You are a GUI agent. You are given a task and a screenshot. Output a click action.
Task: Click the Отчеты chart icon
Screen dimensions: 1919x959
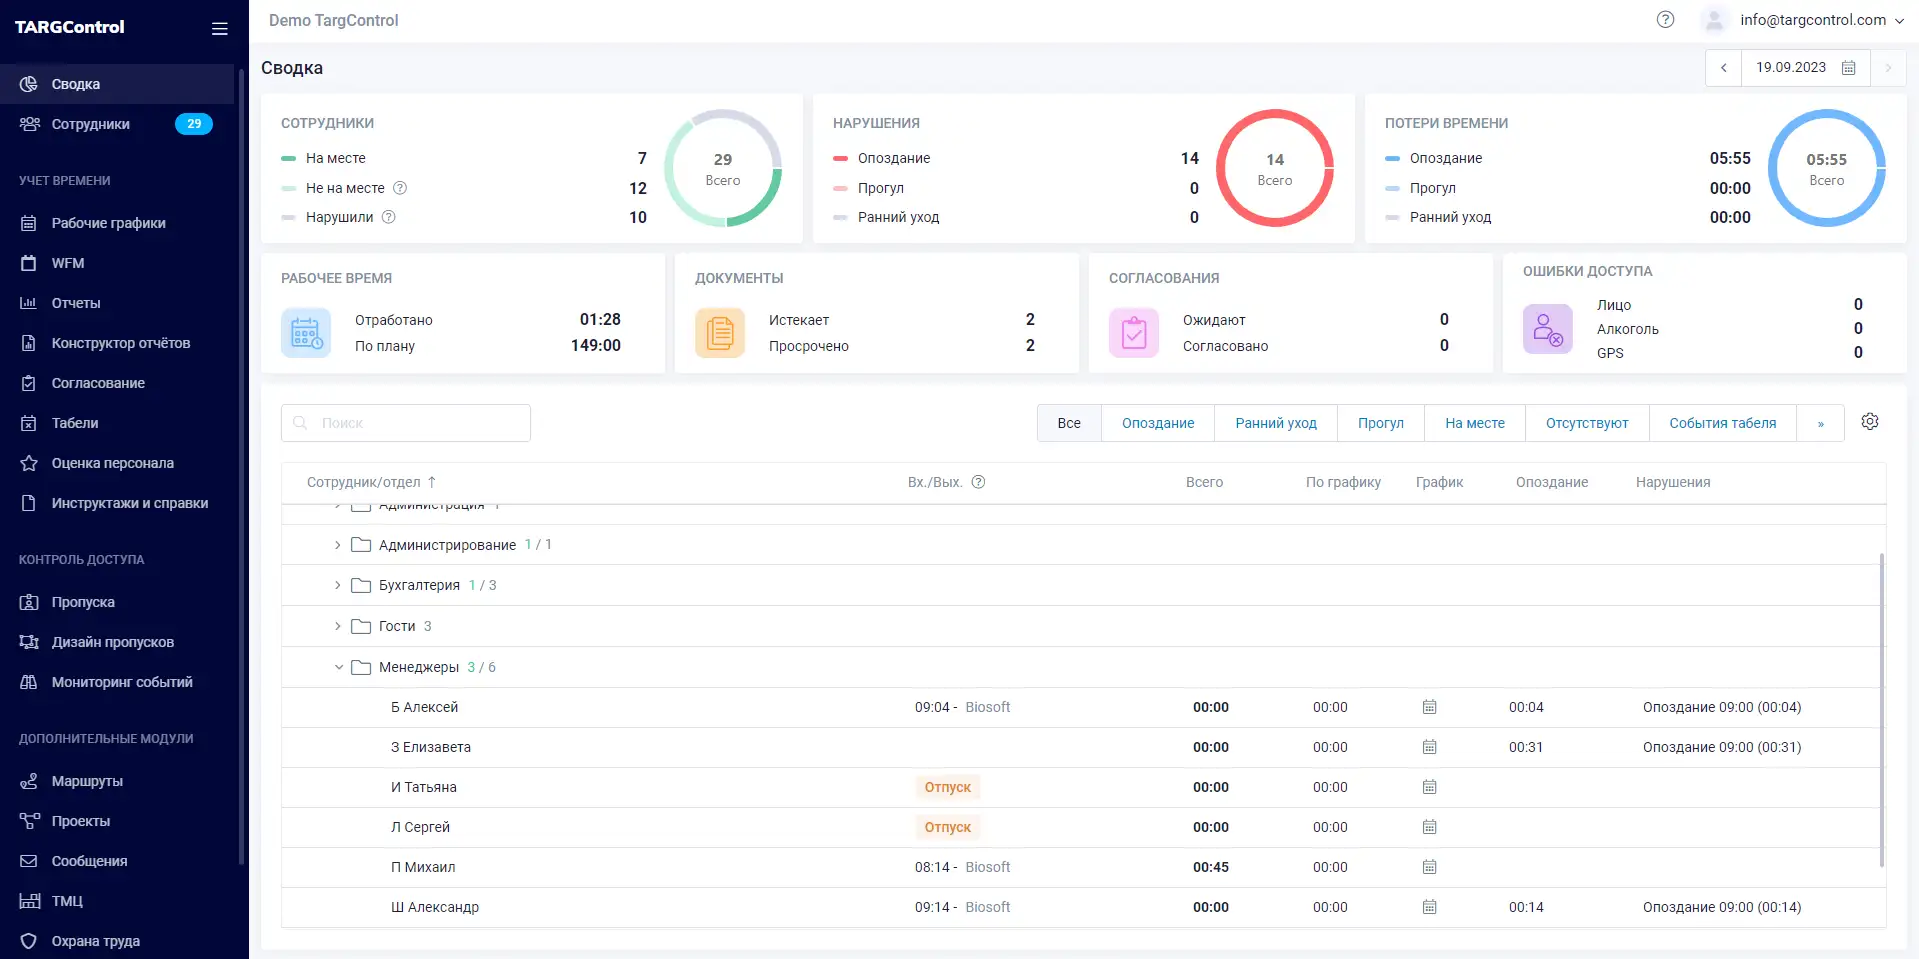pos(29,303)
